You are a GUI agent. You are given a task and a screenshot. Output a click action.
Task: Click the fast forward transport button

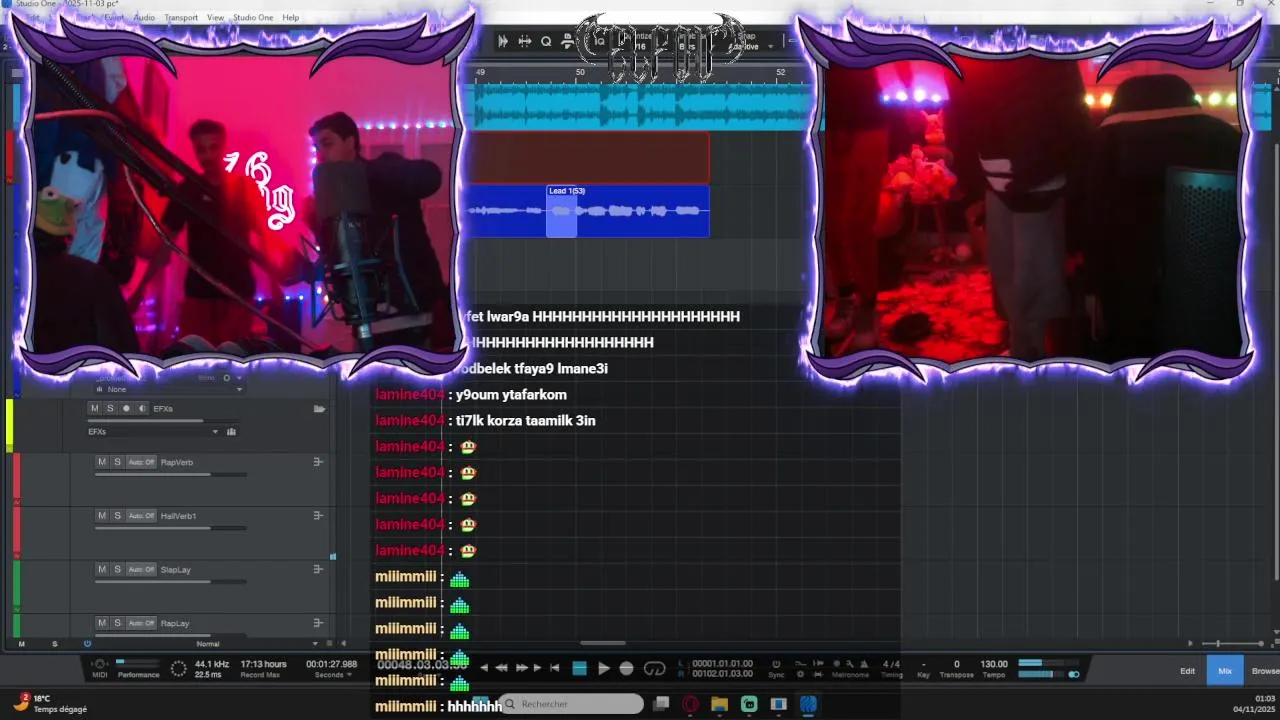point(521,668)
